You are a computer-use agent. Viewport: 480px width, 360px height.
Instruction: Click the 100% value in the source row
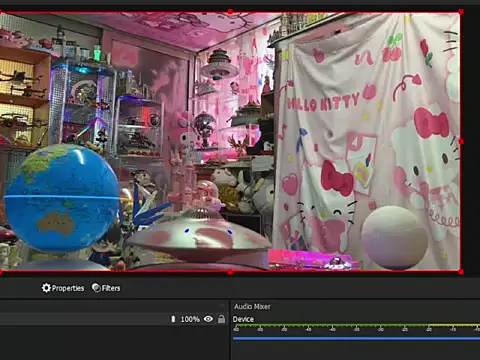[190, 319]
